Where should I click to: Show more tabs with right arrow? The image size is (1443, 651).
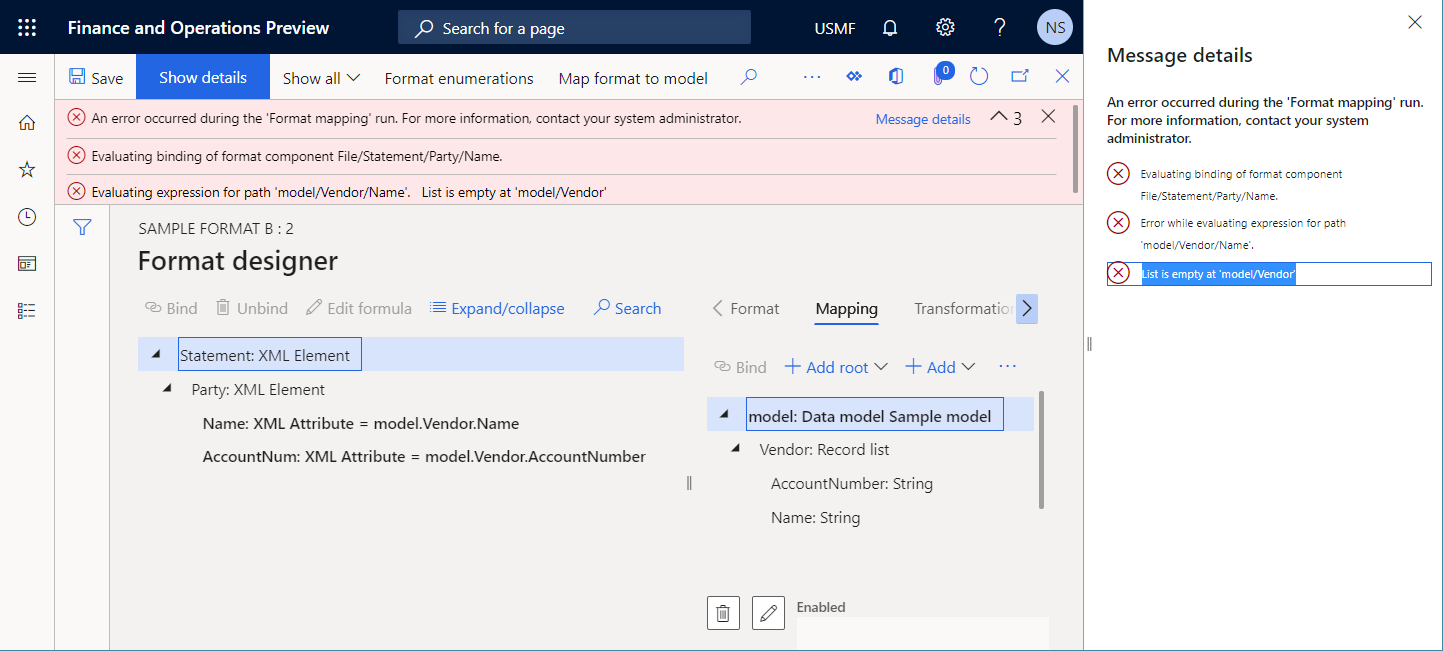coord(1027,308)
